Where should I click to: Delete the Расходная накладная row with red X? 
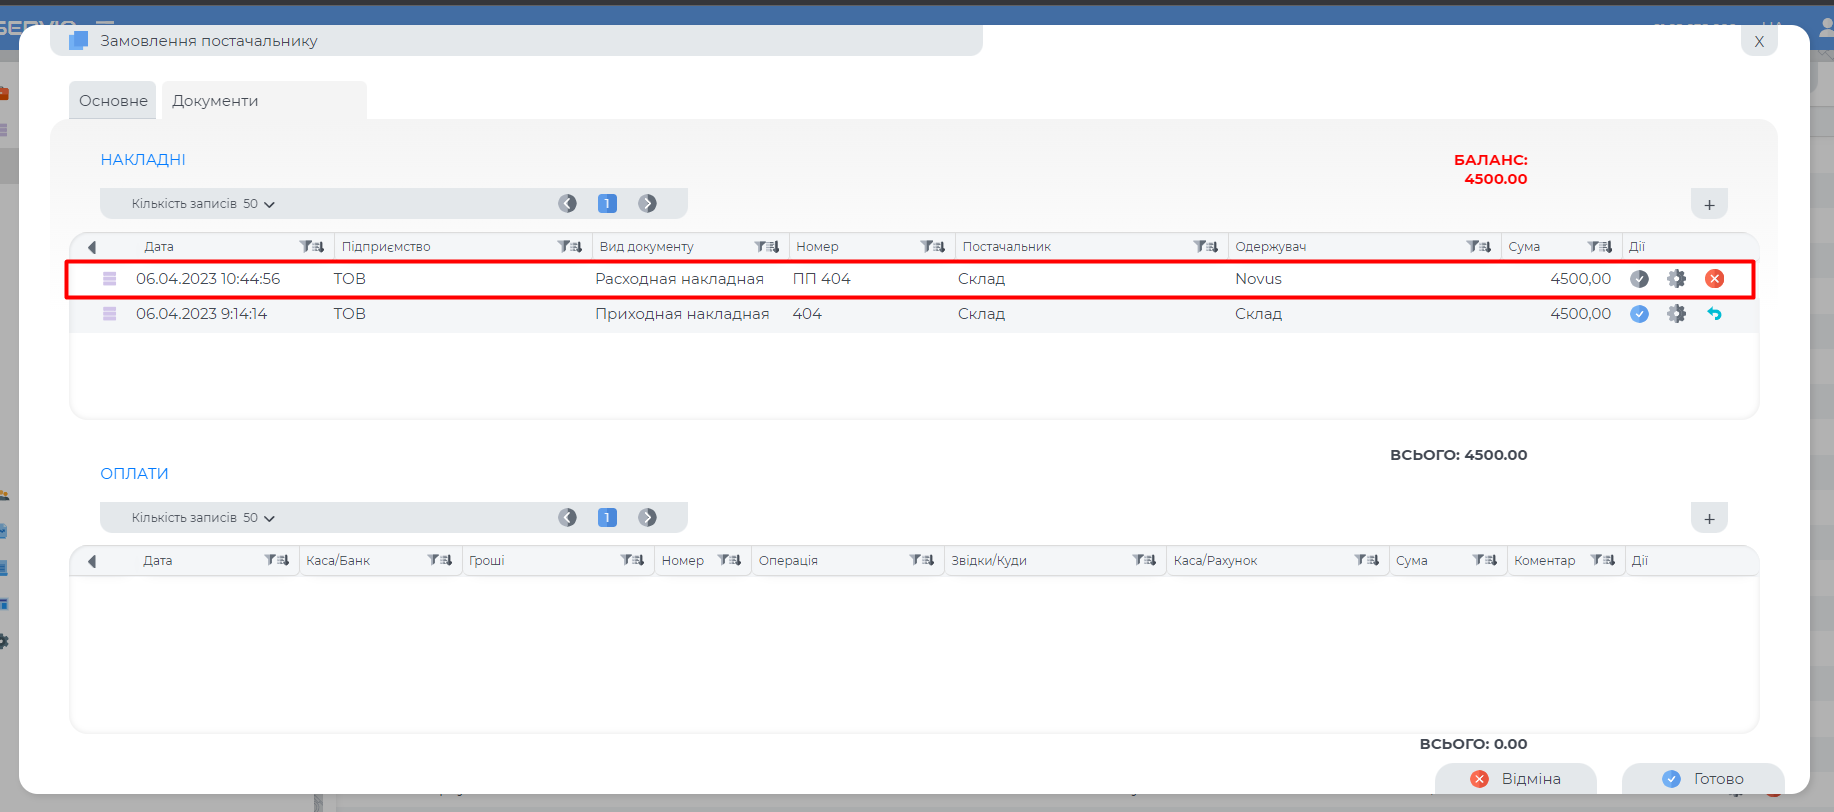click(1714, 279)
